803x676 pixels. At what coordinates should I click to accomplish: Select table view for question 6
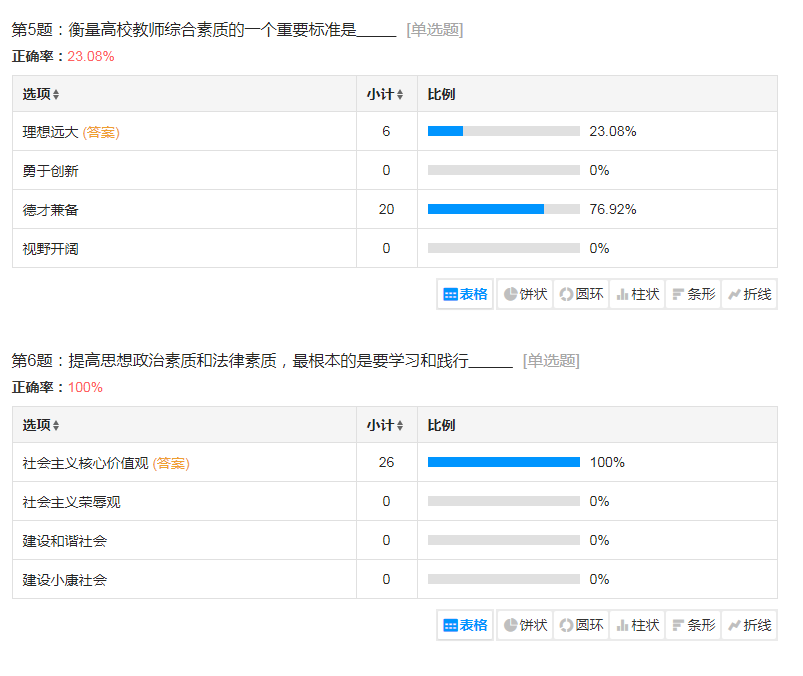pyautogui.click(x=466, y=625)
